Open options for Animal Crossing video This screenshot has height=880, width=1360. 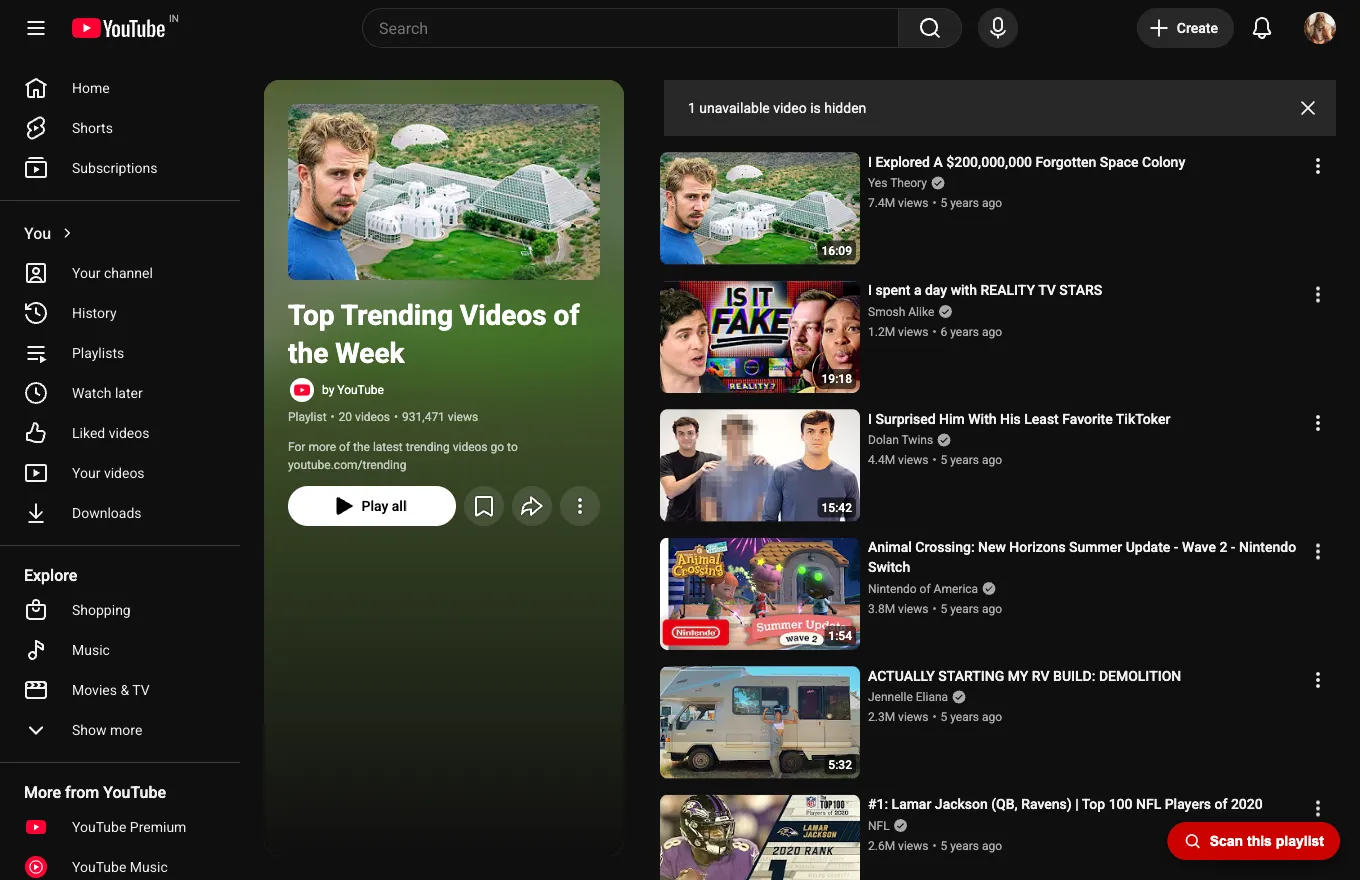coord(1318,551)
